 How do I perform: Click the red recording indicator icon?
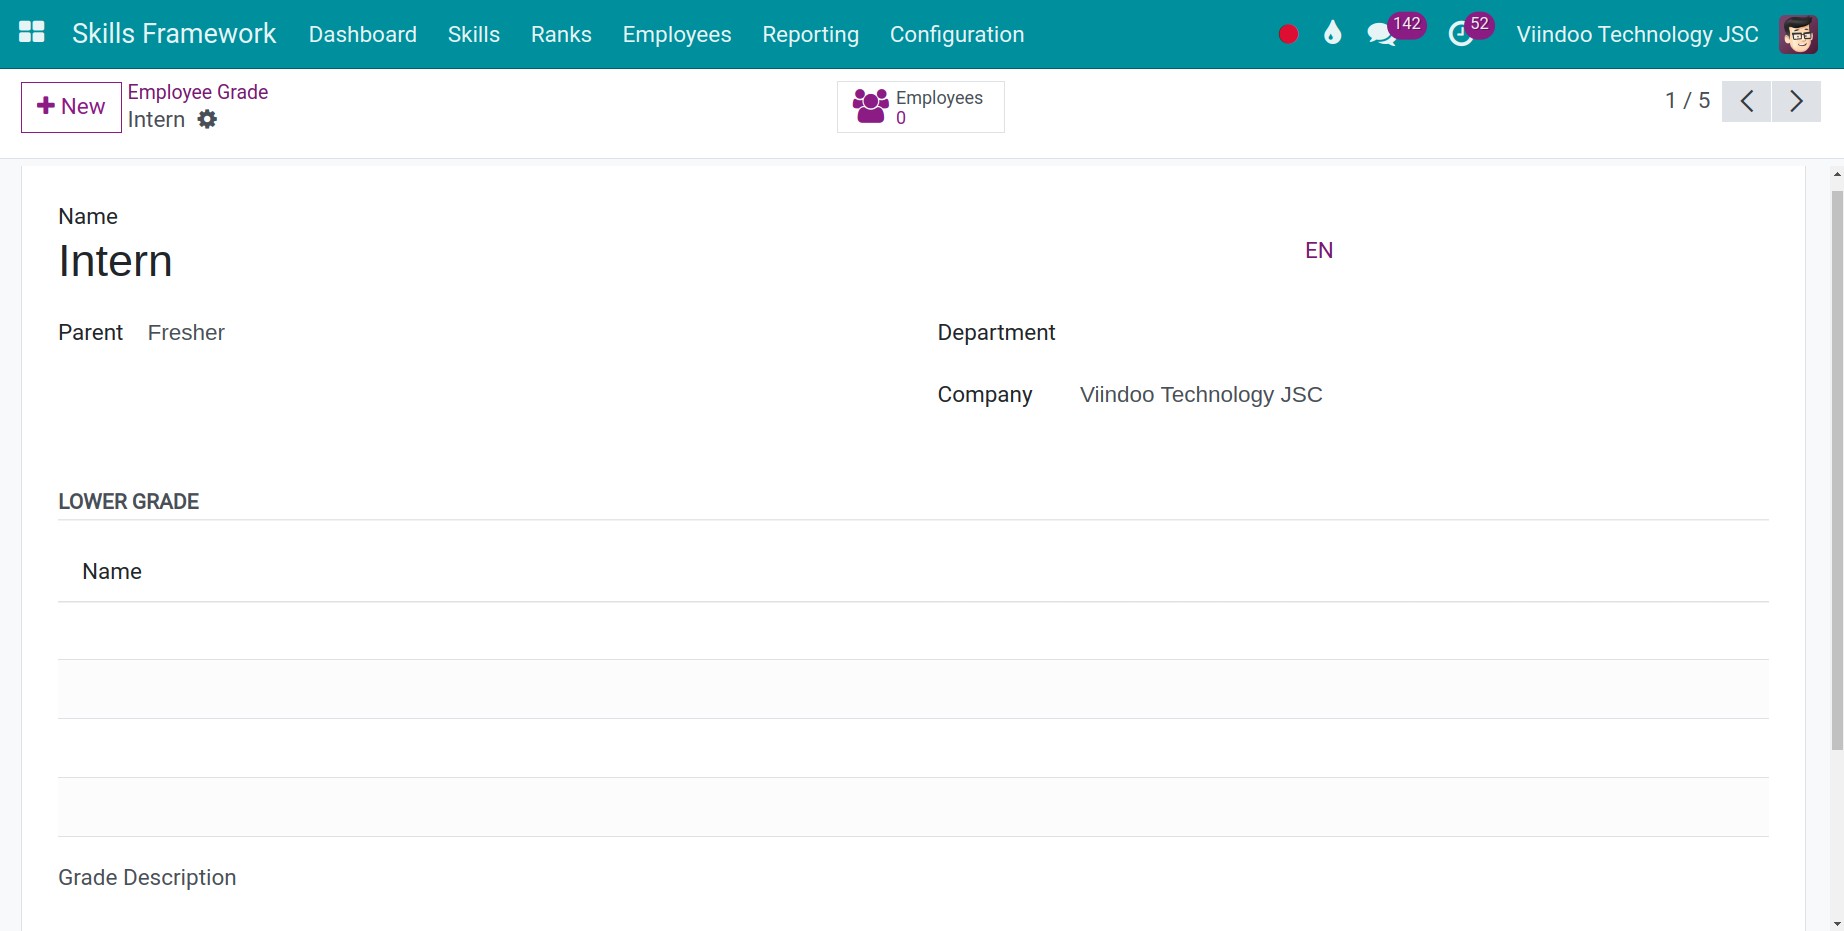pos(1288,34)
